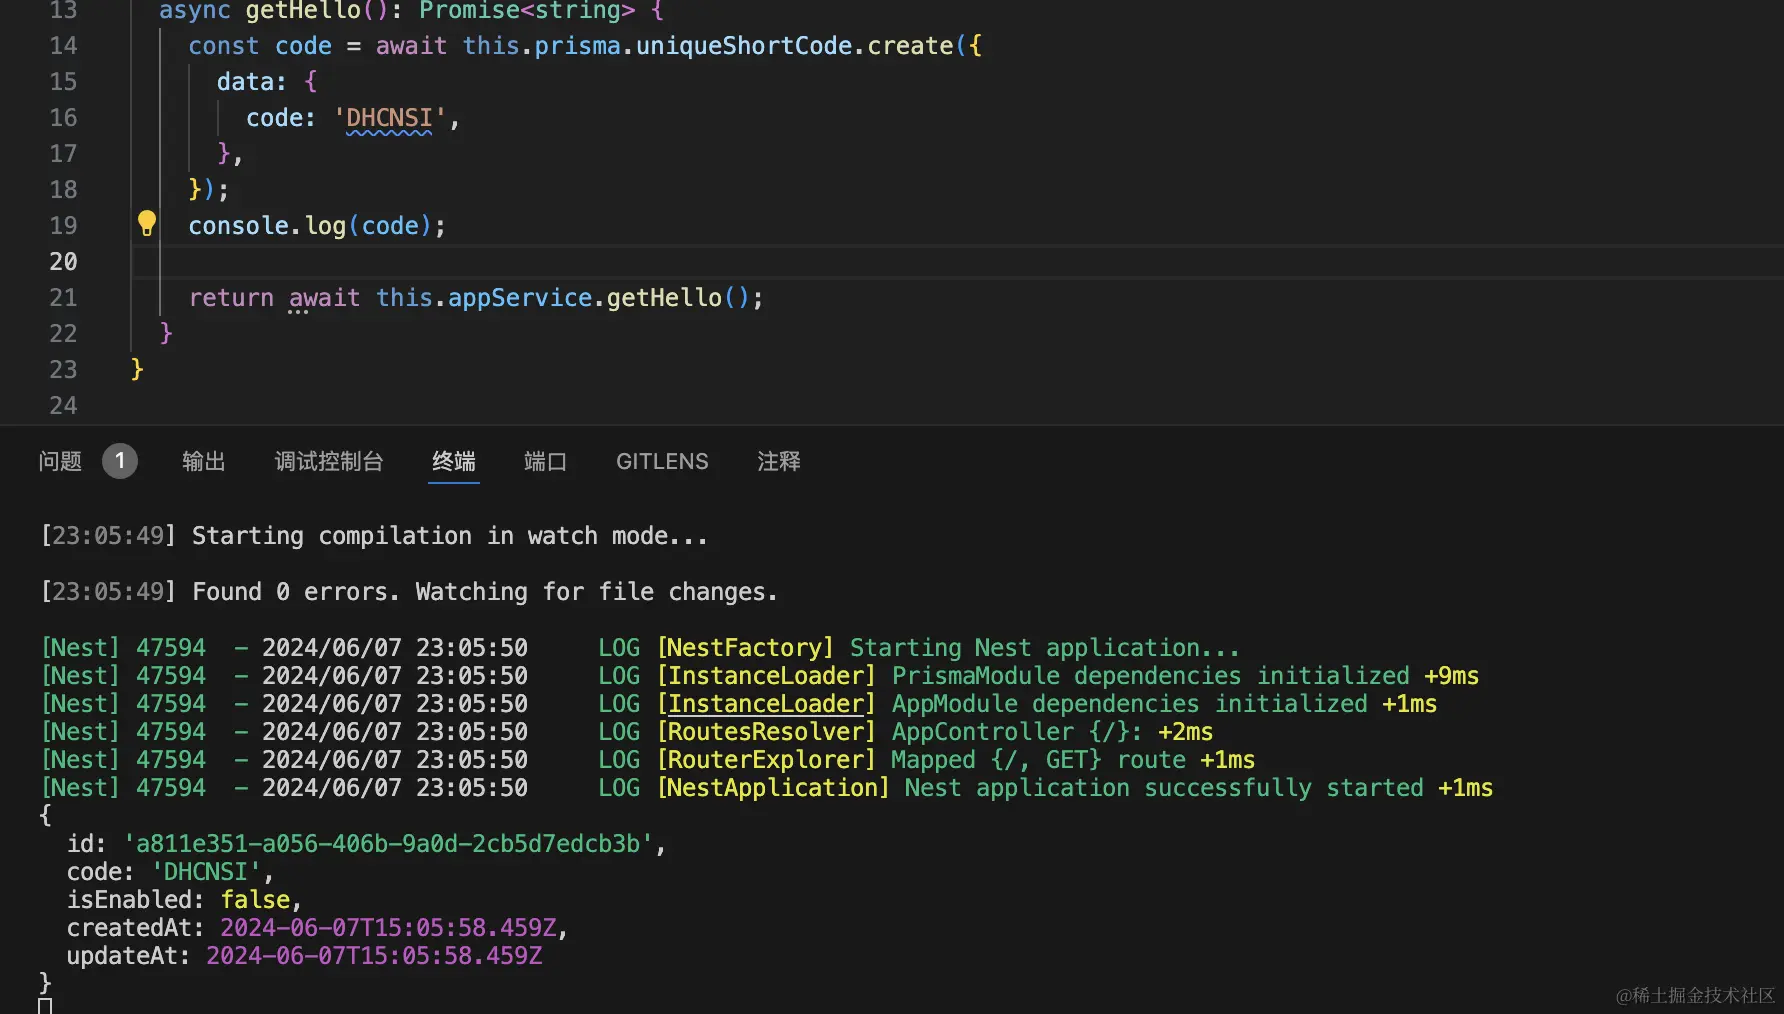Switch to the 输出 output tab
The height and width of the screenshot is (1014, 1784).
(204, 461)
